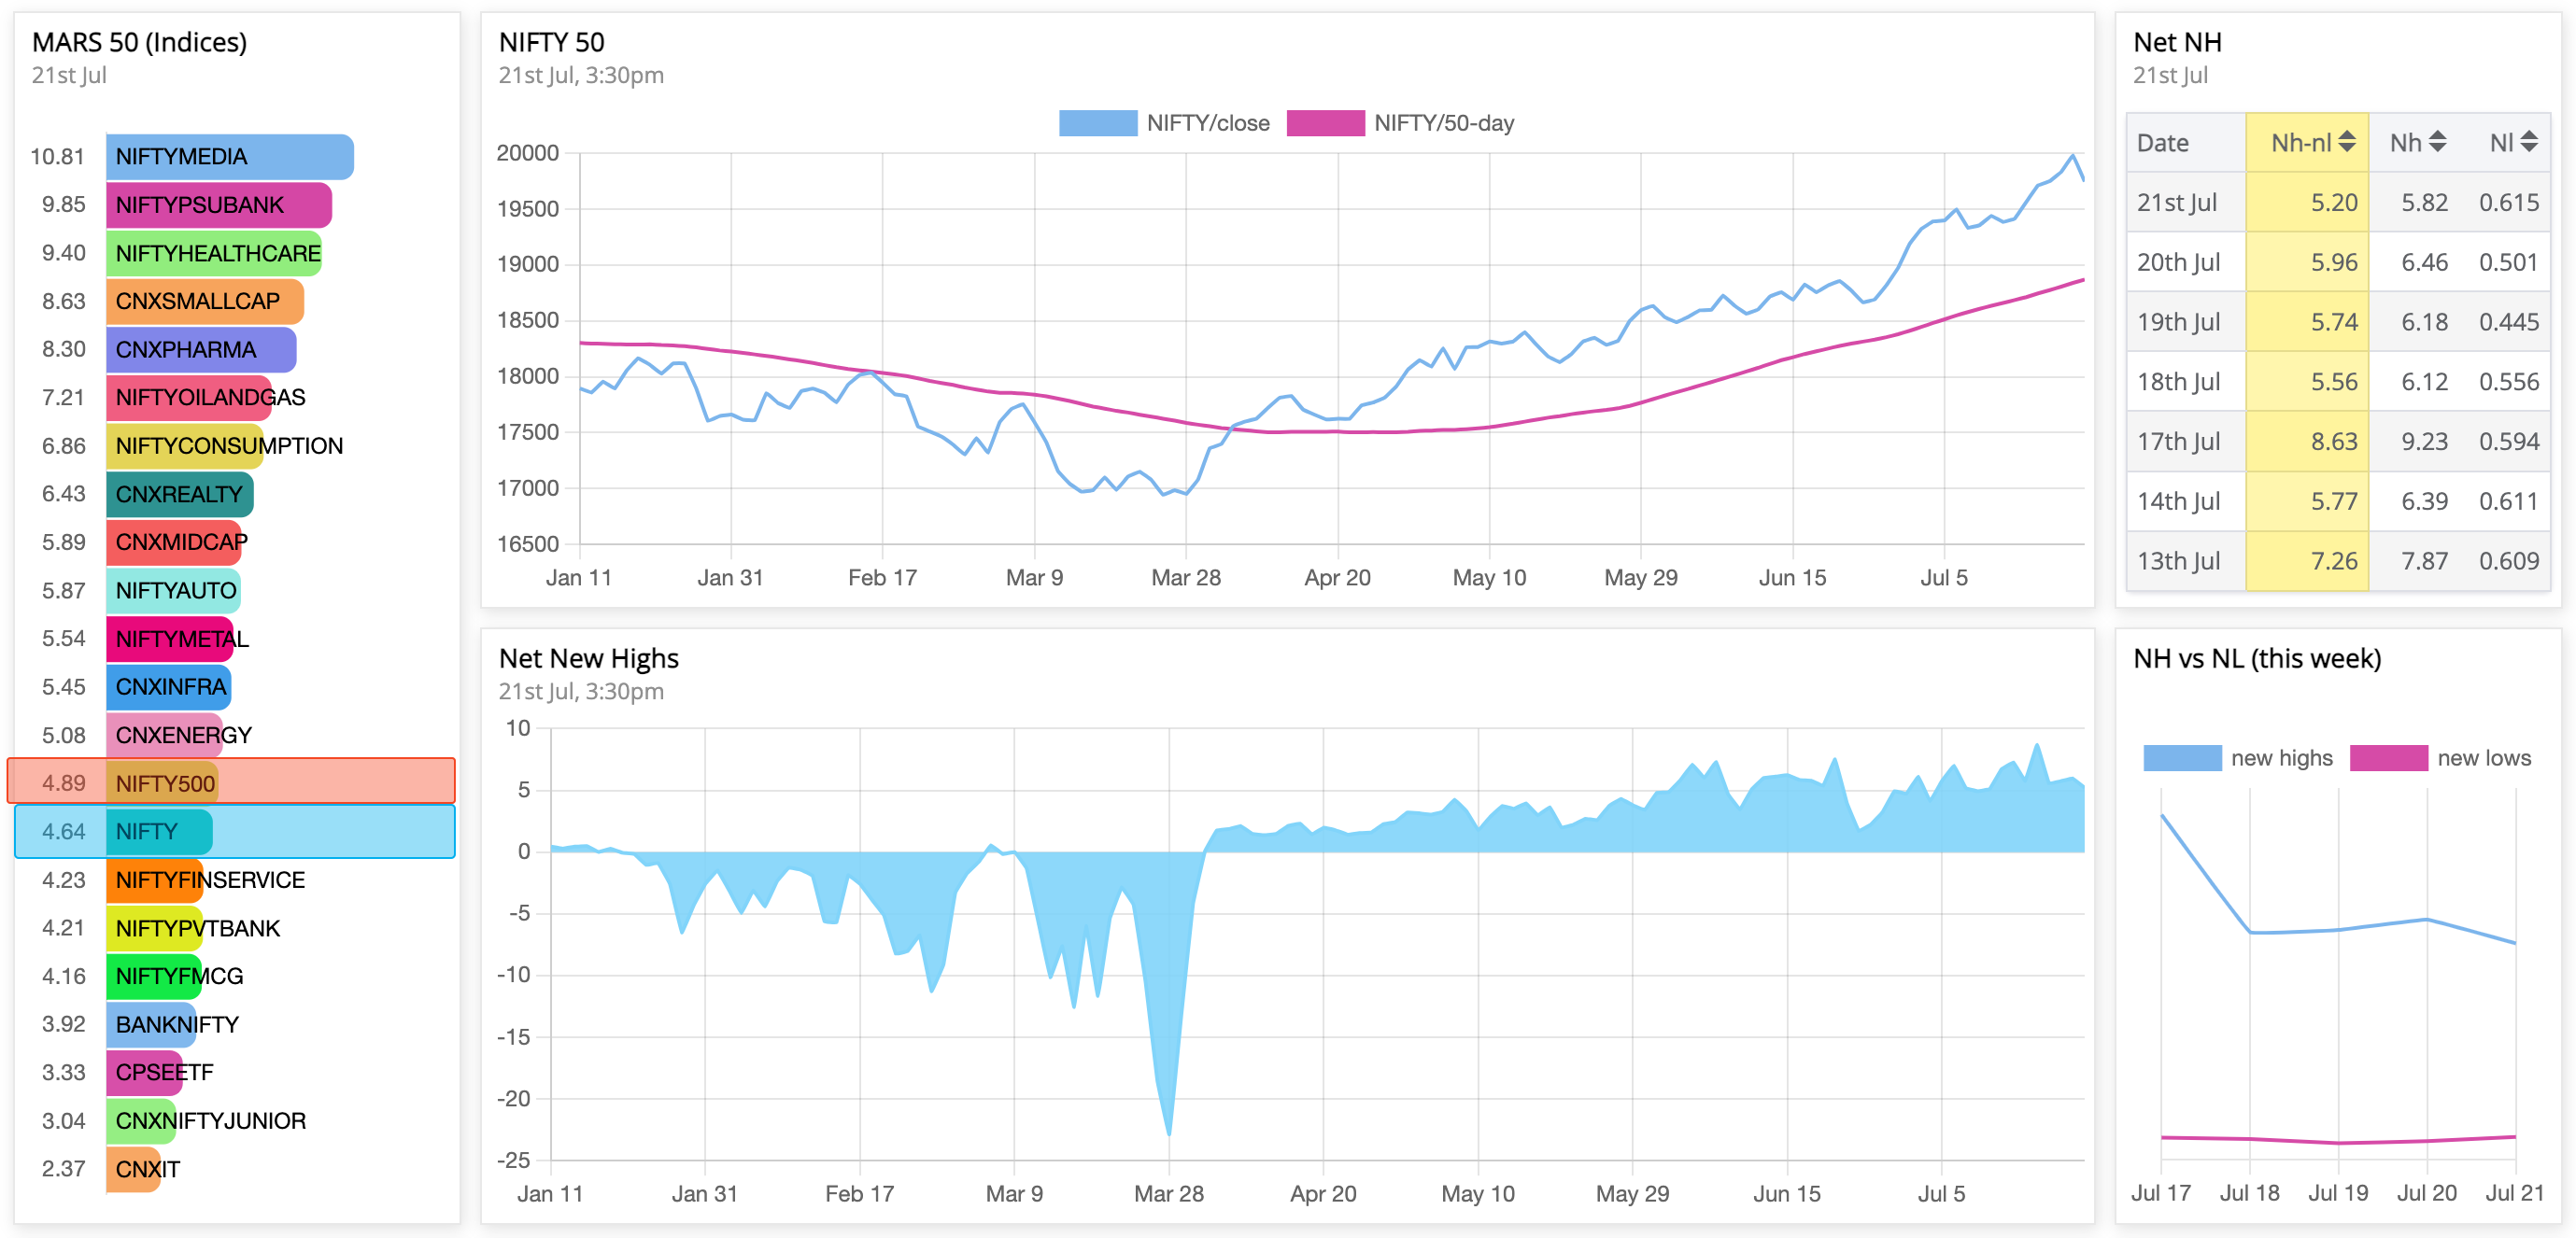
Task: Click Nh-nl value 7.26
Action: coord(2334,561)
